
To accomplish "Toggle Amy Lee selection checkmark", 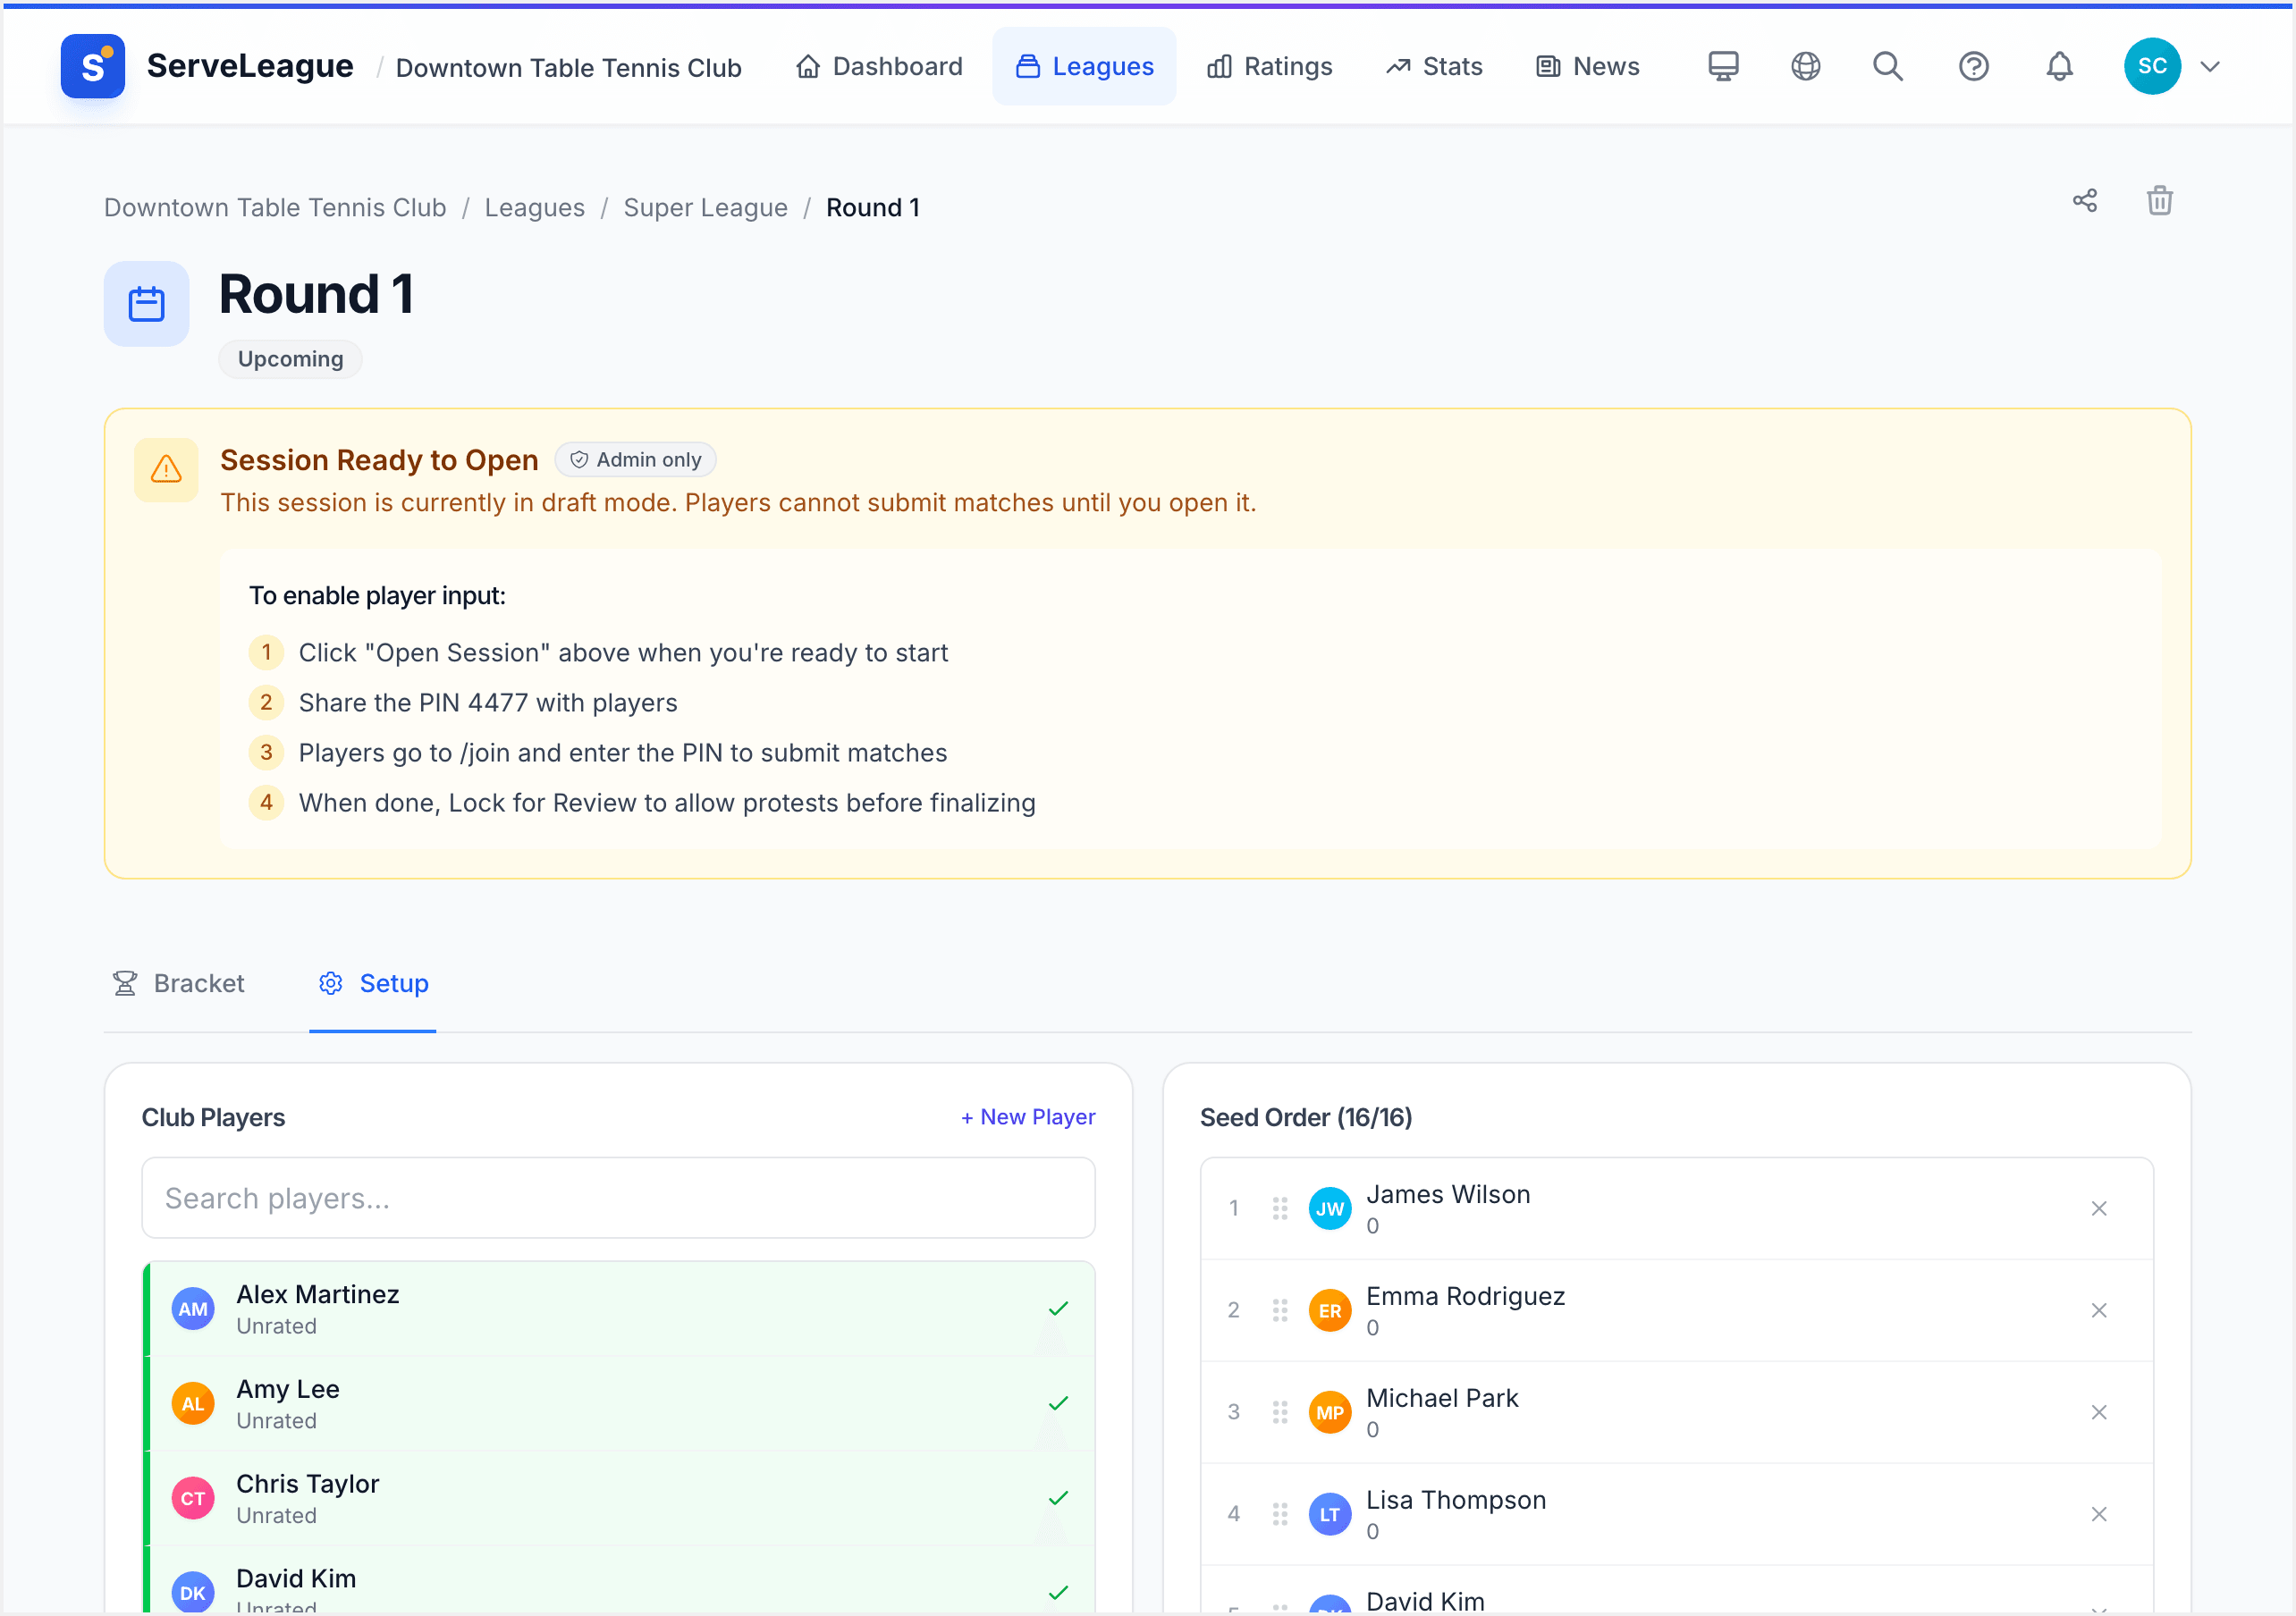I will click(1058, 1404).
